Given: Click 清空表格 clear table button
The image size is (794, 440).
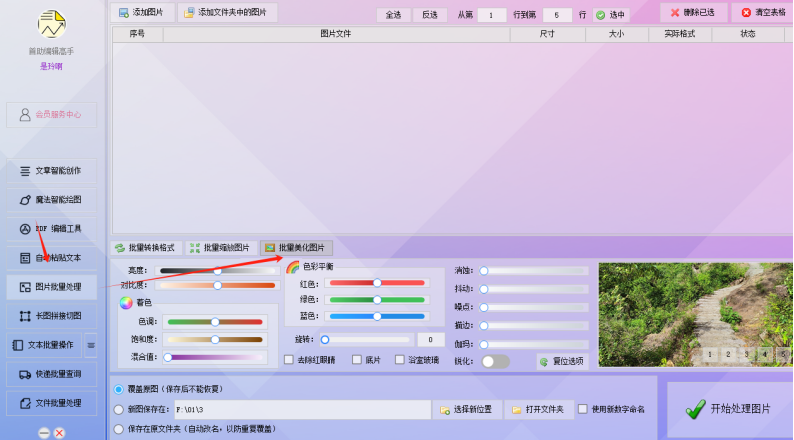Looking at the screenshot, I should point(764,13).
